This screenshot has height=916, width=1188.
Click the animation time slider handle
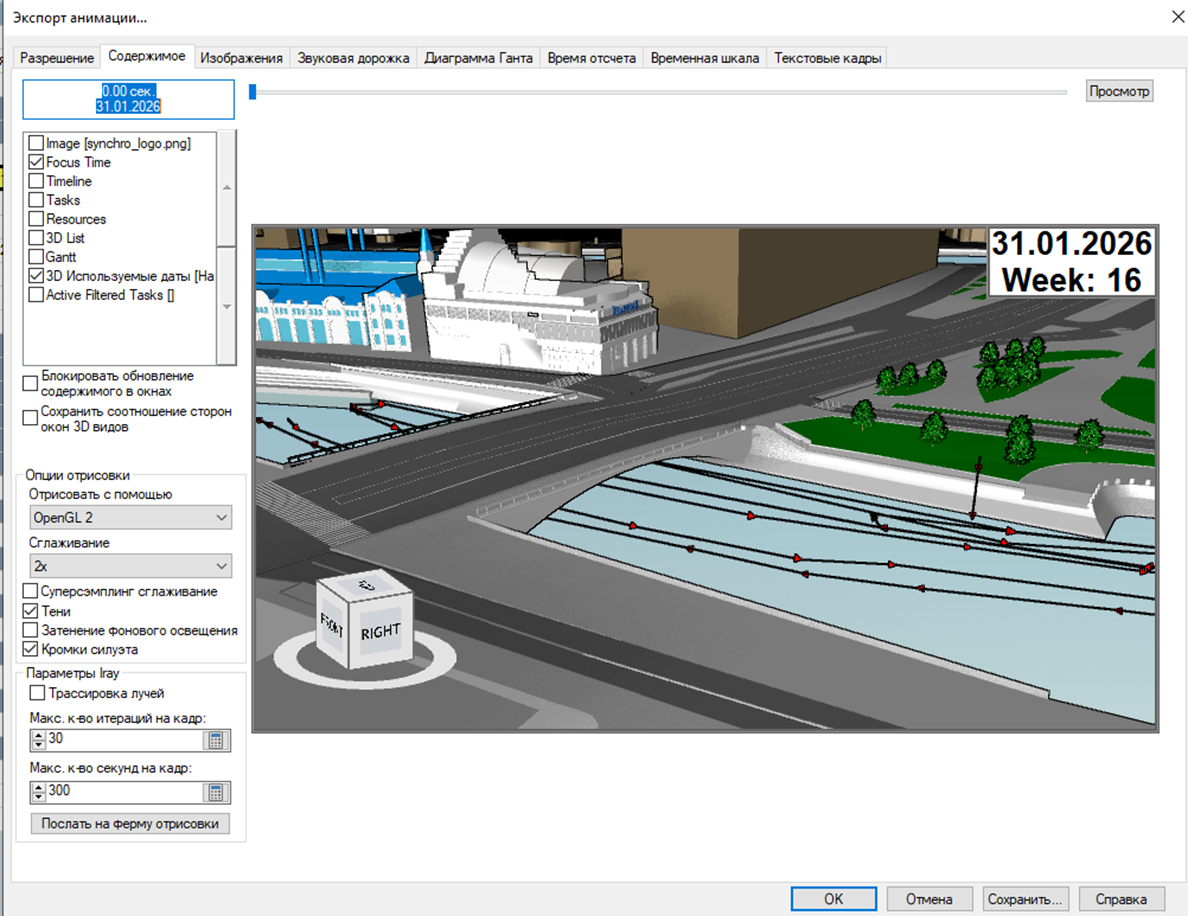point(253,92)
